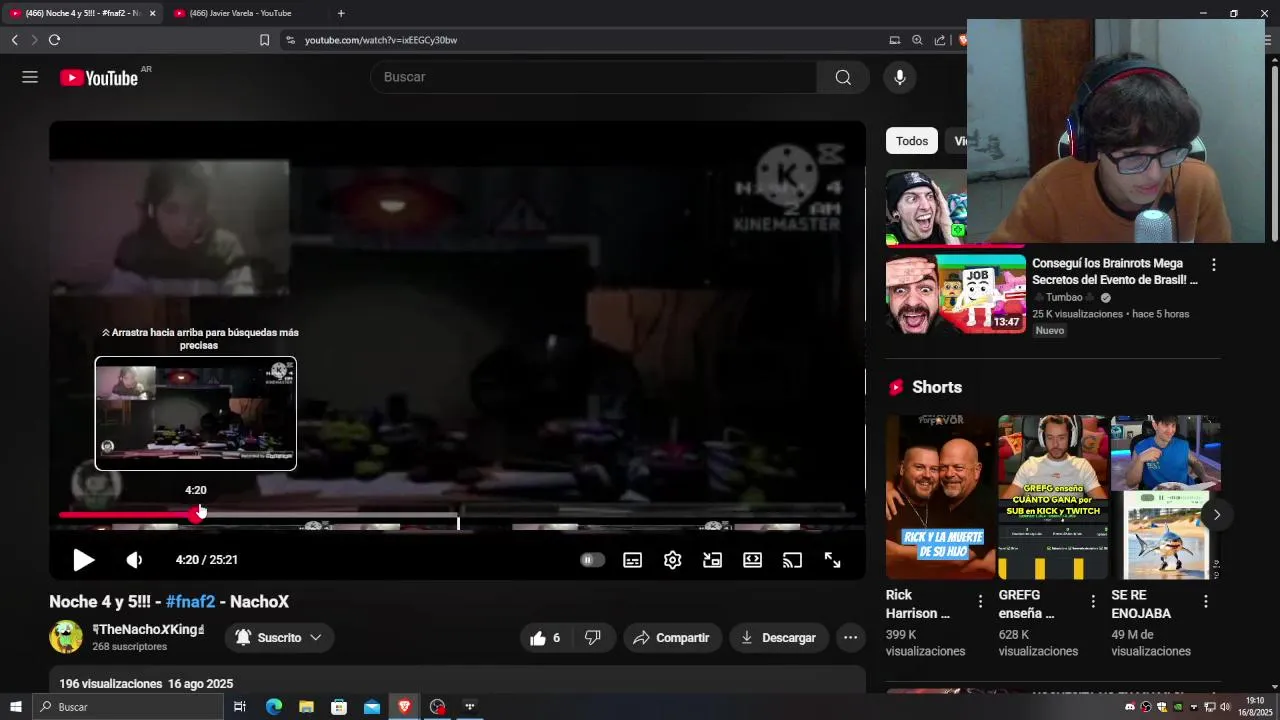Image resolution: width=1280 pixels, height=720 pixels.
Task: Open the player settings gear
Action: (x=673, y=560)
